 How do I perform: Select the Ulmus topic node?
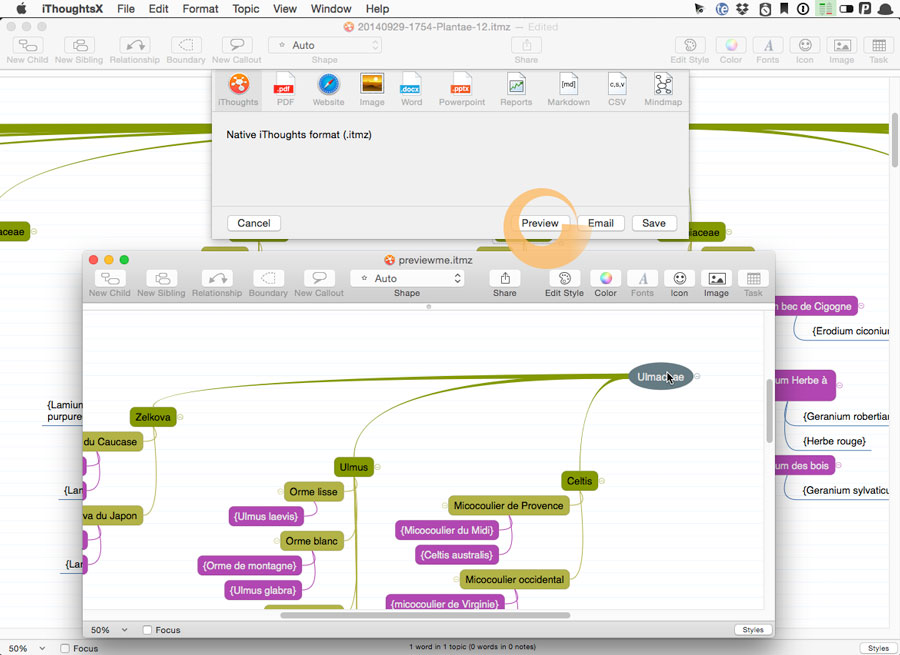click(x=354, y=467)
